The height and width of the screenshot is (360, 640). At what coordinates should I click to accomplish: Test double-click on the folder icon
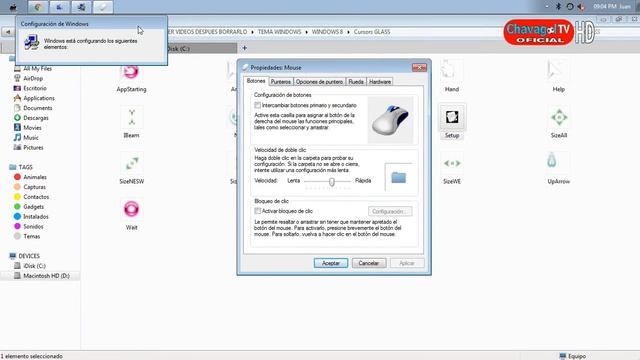tap(398, 177)
